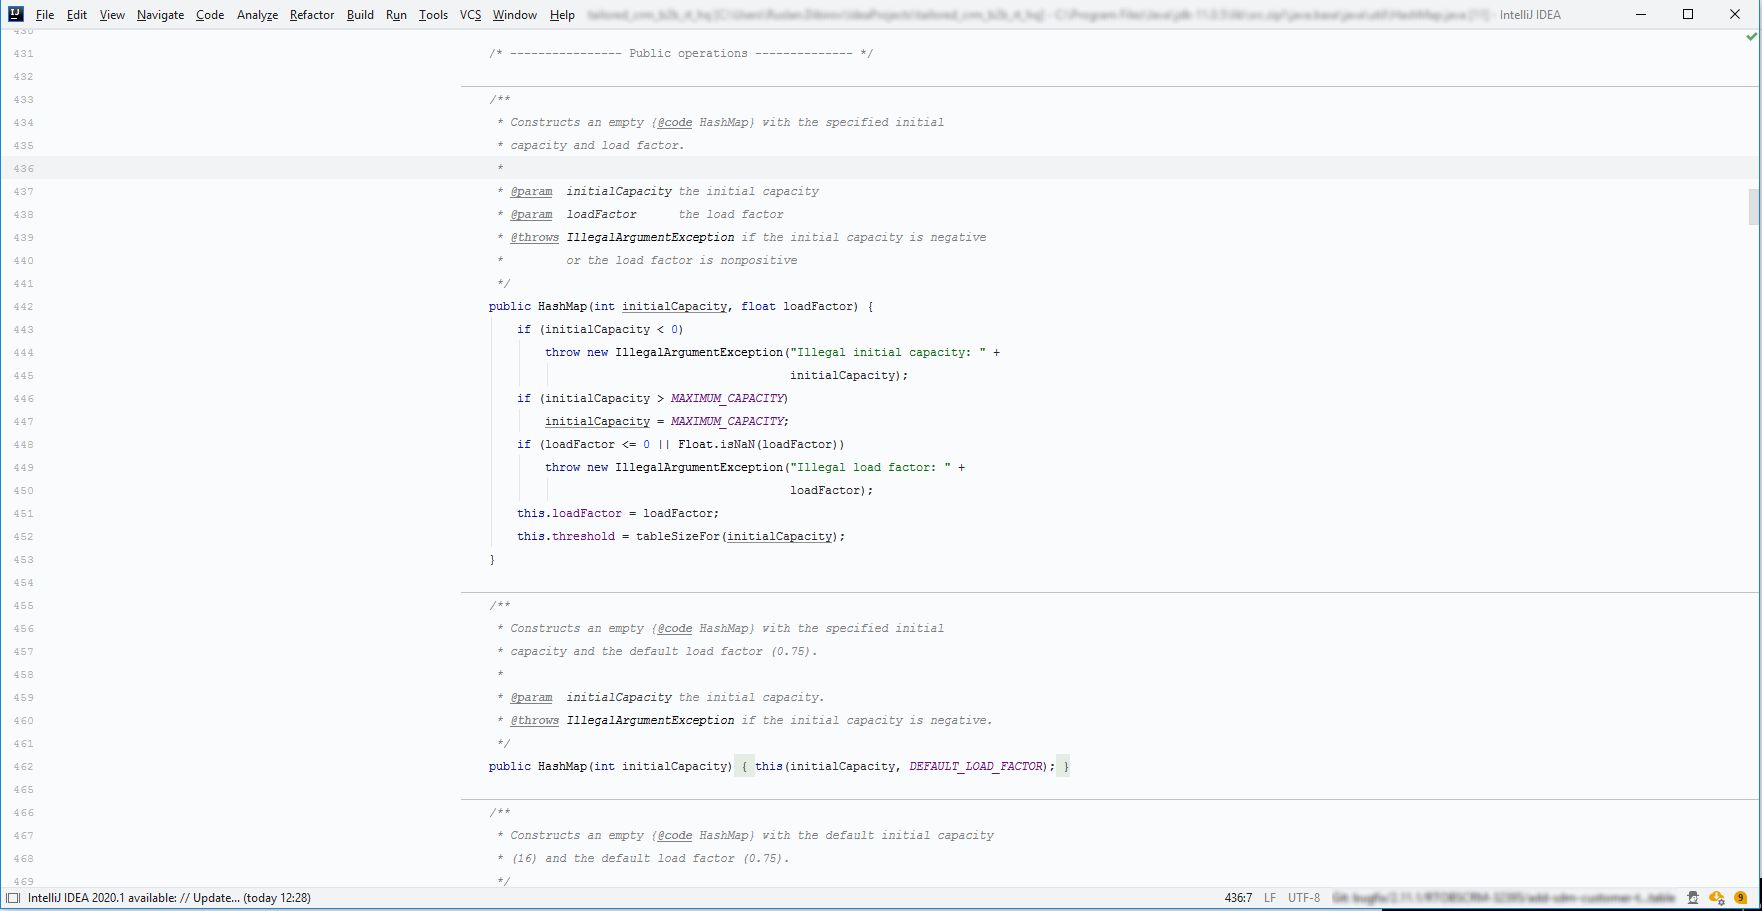
Task: Click green checkmark inspection status indicator
Action: (x=1751, y=37)
